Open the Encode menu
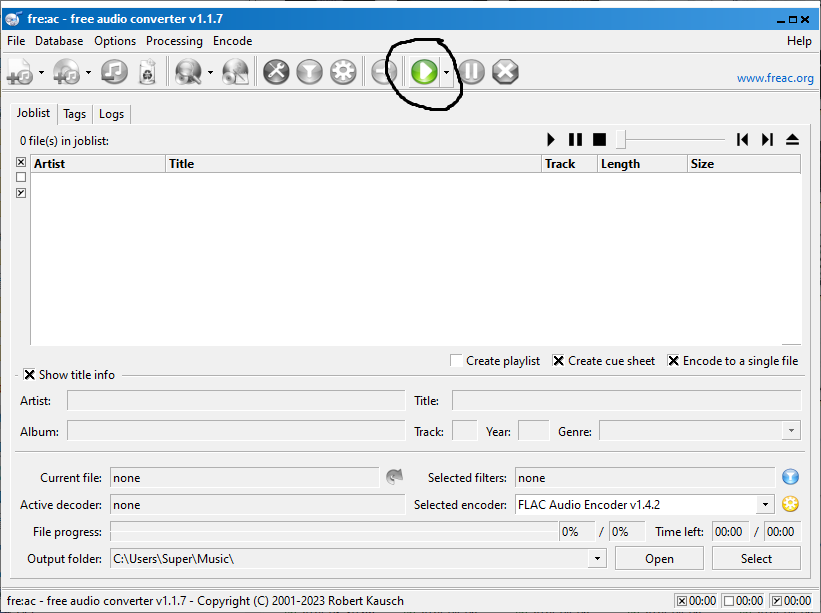The height and width of the screenshot is (613, 821). [x=232, y=41]
